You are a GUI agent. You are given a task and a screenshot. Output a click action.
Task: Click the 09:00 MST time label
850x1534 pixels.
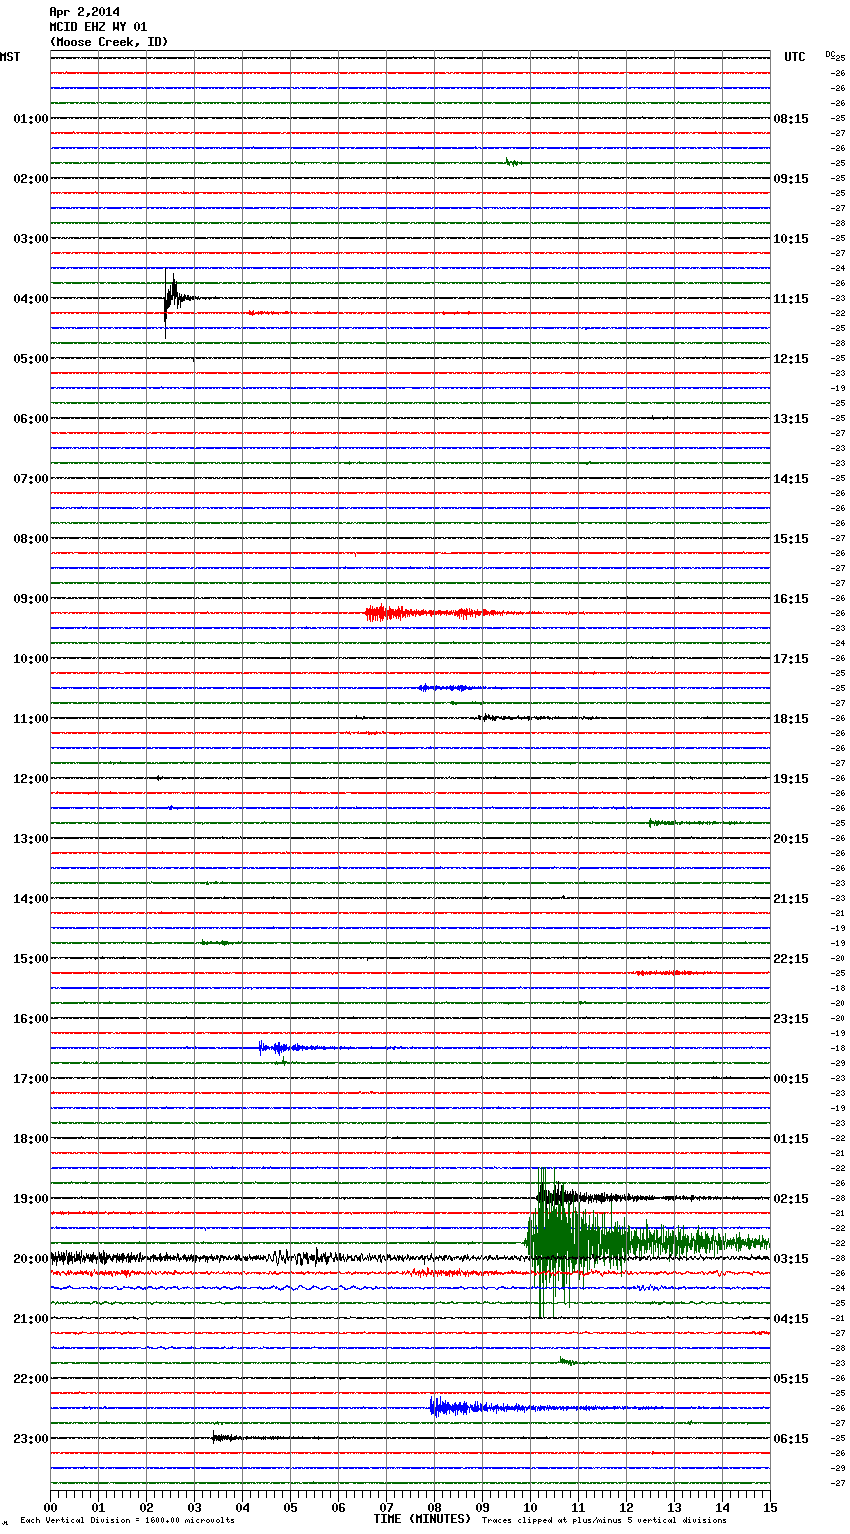31,599
